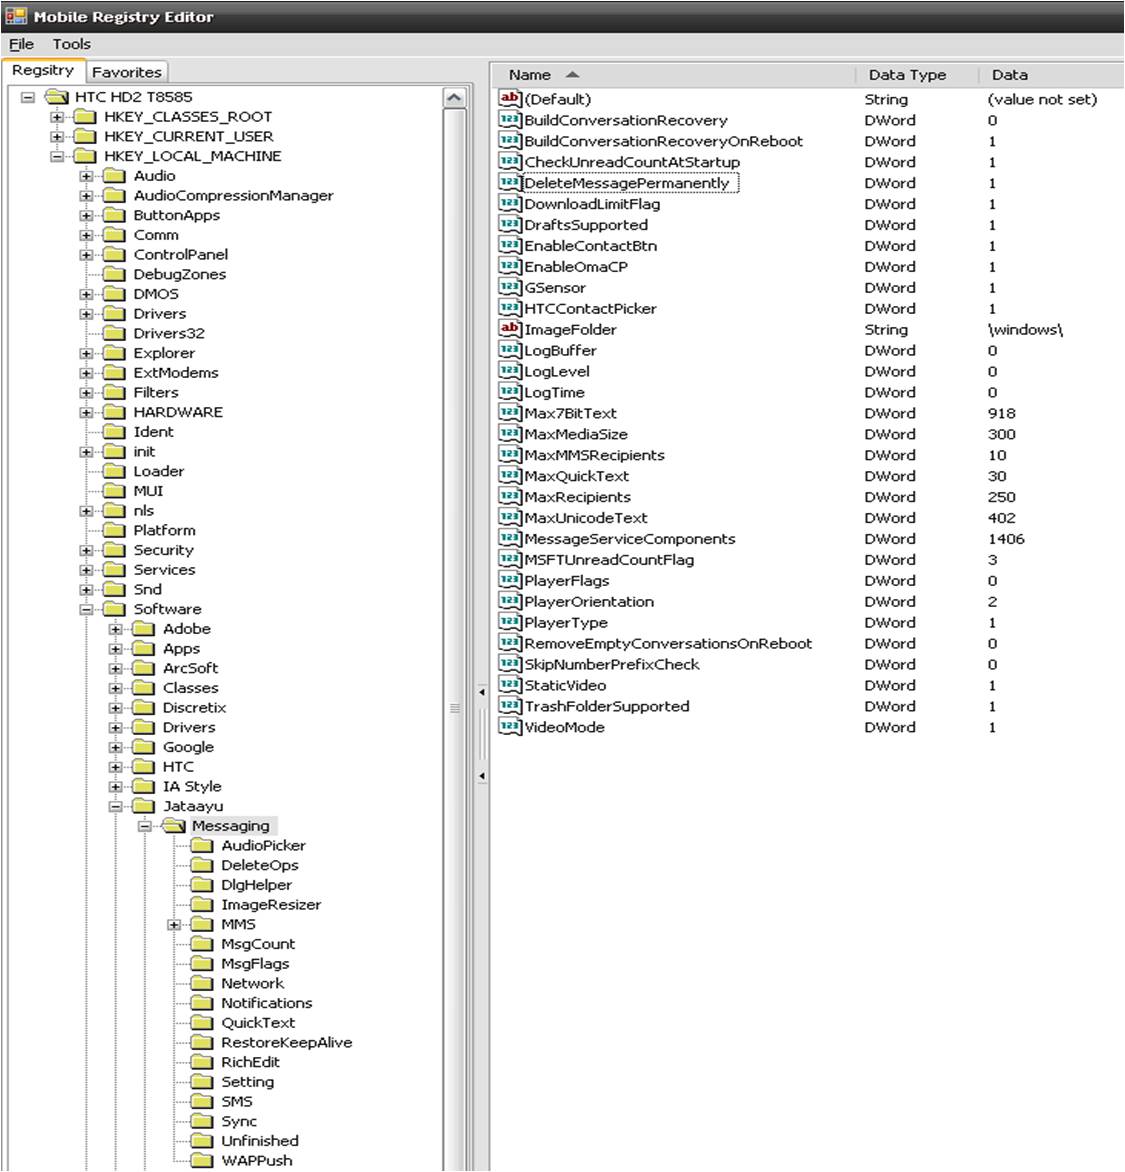Select the DebugZones key
The width and height of the screenshot is (1125, 1172).
(x=179, y=274)
